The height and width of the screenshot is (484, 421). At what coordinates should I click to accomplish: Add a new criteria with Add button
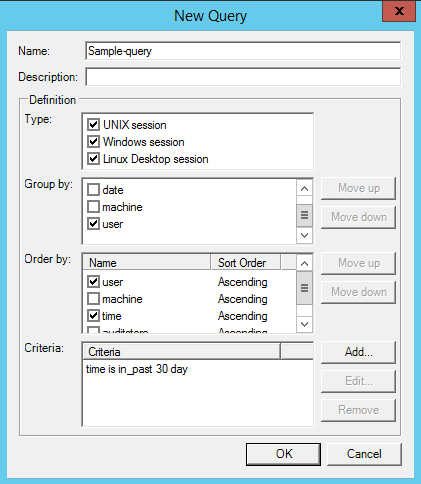click(x=358, y=352)
